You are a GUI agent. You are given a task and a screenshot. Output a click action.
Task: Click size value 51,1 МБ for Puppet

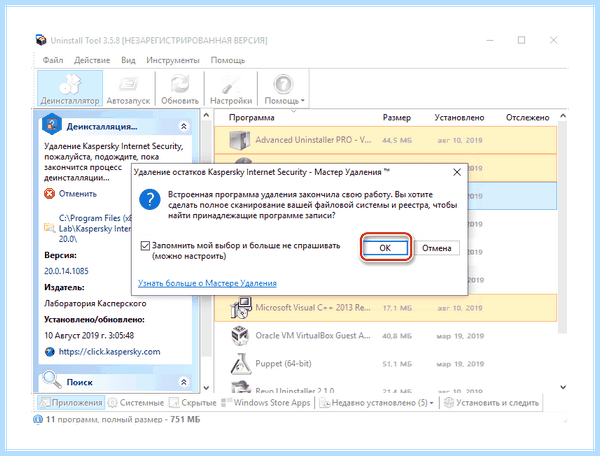[397, 364]
